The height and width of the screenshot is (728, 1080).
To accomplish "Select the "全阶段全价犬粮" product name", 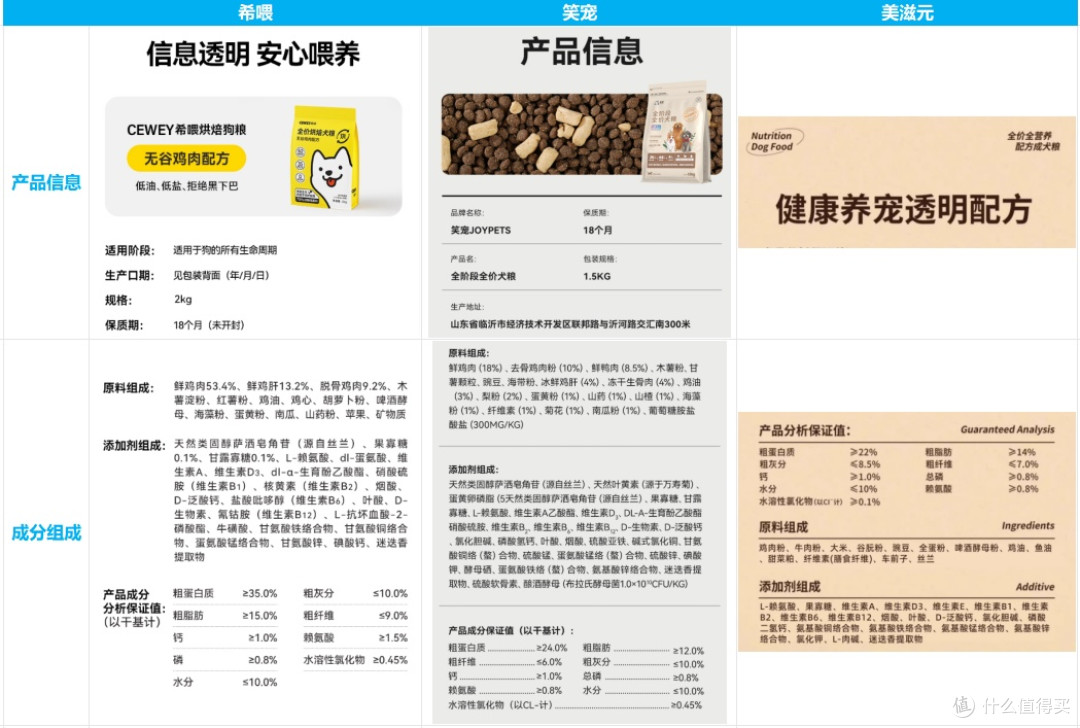I will point(483,276).
